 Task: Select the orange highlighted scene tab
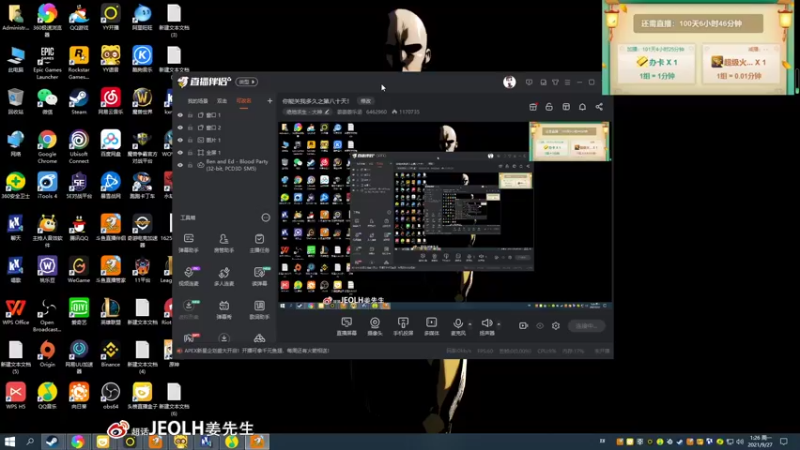244,101
